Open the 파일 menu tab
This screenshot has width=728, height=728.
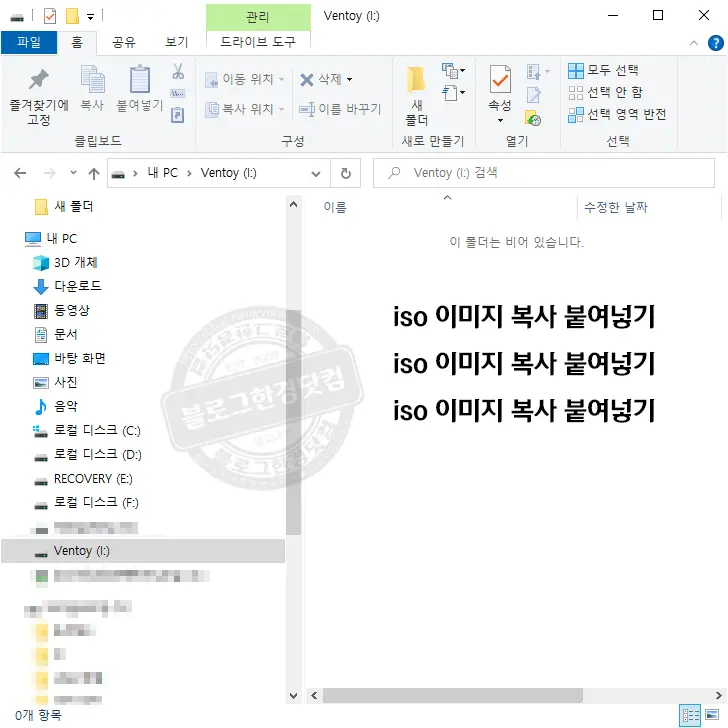[29, 43]
